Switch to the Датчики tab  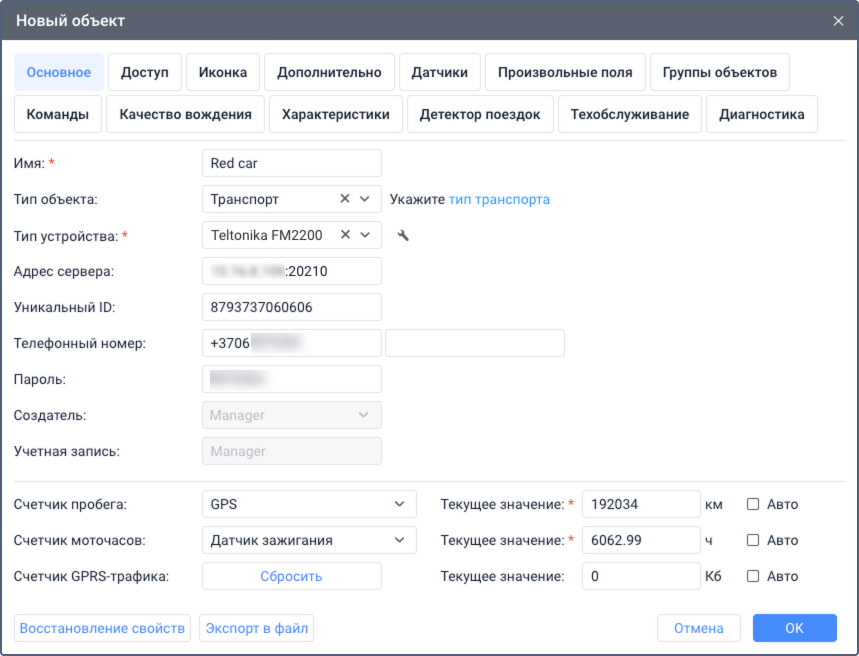(440, 72)
